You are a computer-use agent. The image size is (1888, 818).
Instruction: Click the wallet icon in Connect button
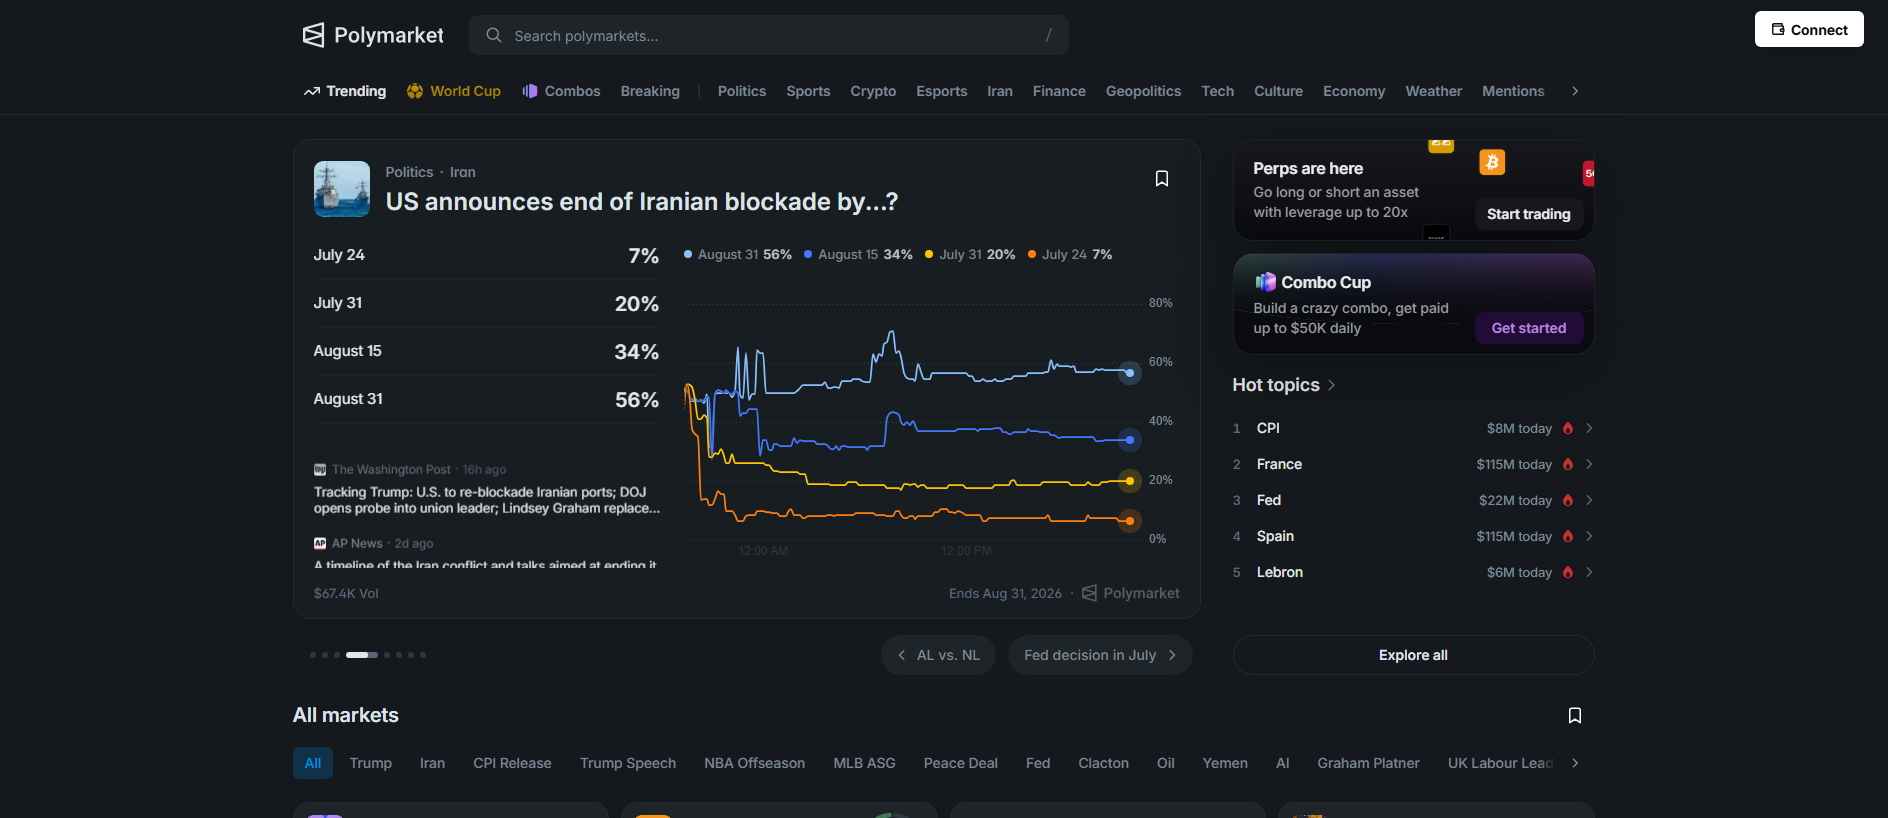pos(1778,29)
